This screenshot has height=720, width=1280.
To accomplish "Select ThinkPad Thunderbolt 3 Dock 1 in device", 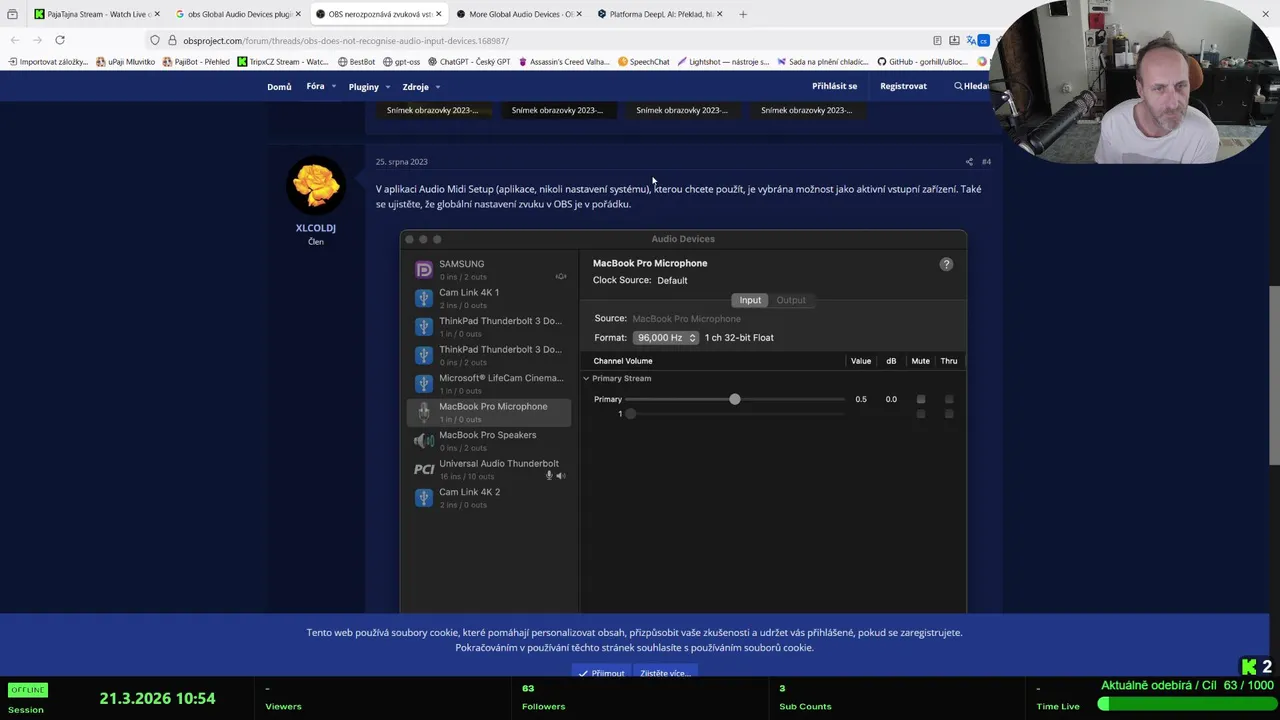I will click(x=489, y=327).
